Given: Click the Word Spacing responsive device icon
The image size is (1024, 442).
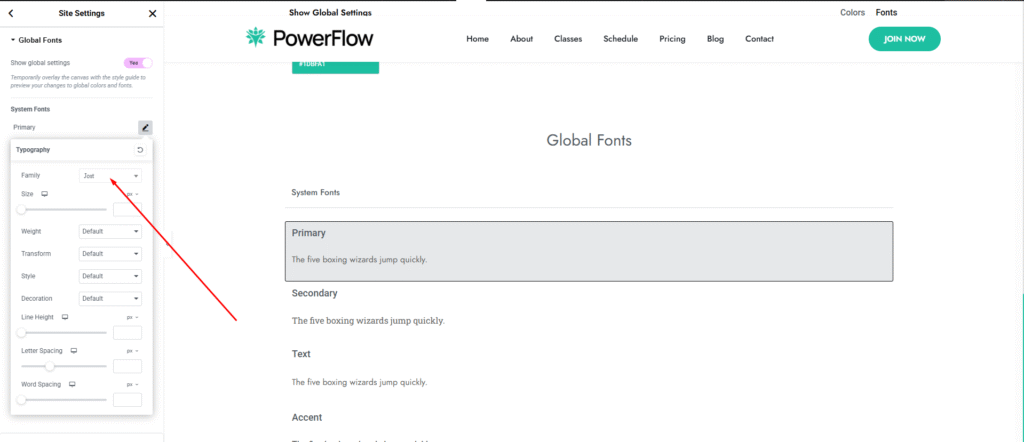Looking at the screenshot, I should click(72, 384).
